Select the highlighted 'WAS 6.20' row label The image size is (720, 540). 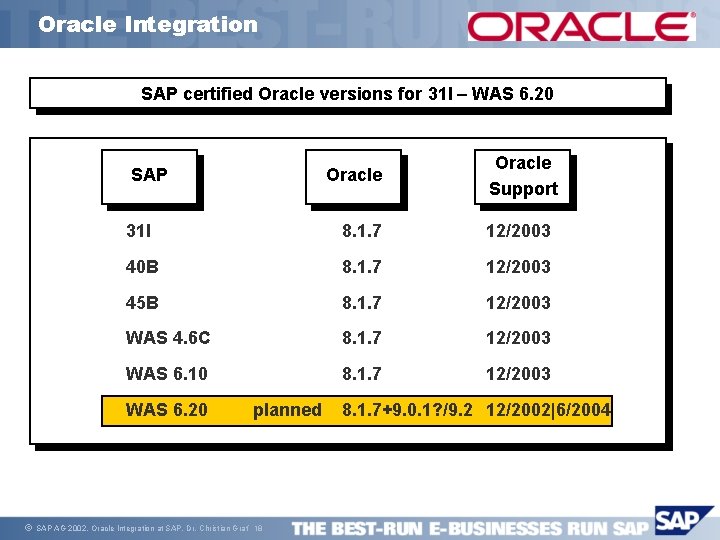pos(166,409)
